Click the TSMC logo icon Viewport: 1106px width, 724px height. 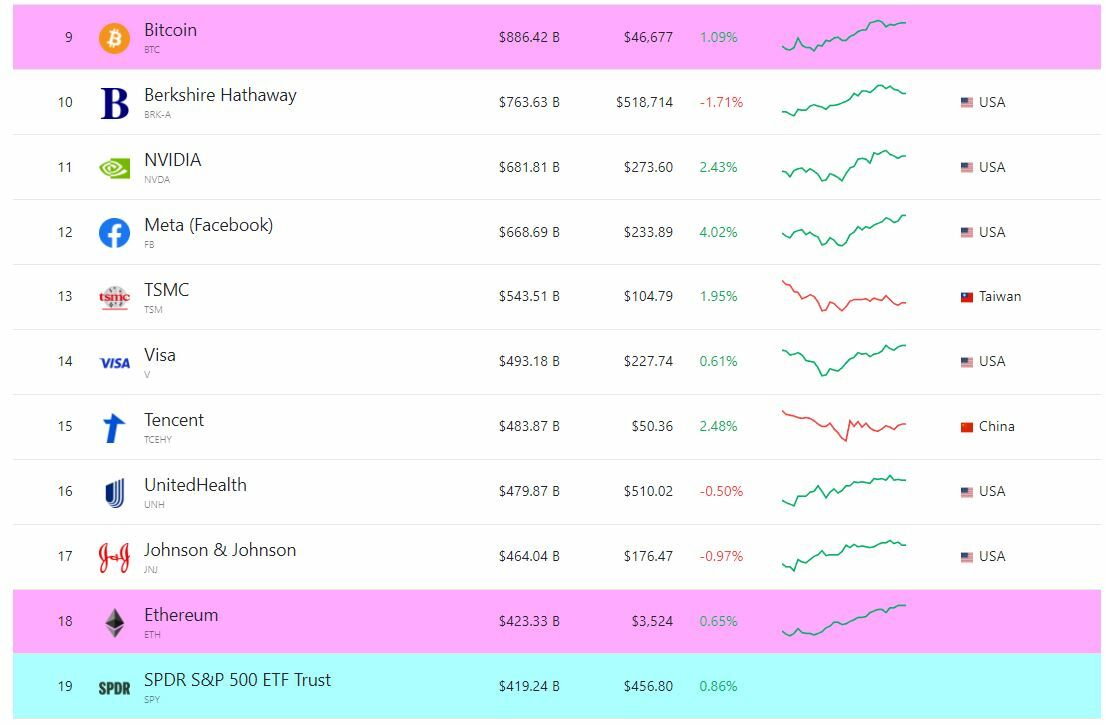tap(114, 297)
